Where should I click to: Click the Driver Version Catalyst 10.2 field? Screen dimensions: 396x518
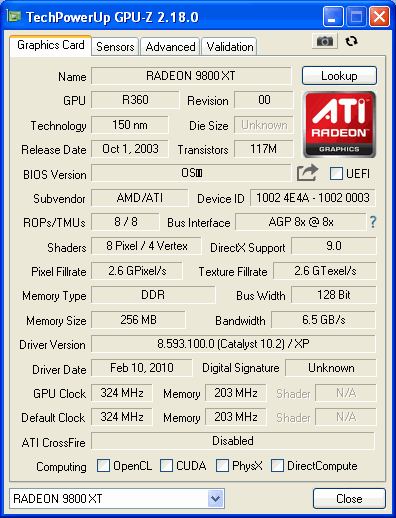(x=233, y=344)
